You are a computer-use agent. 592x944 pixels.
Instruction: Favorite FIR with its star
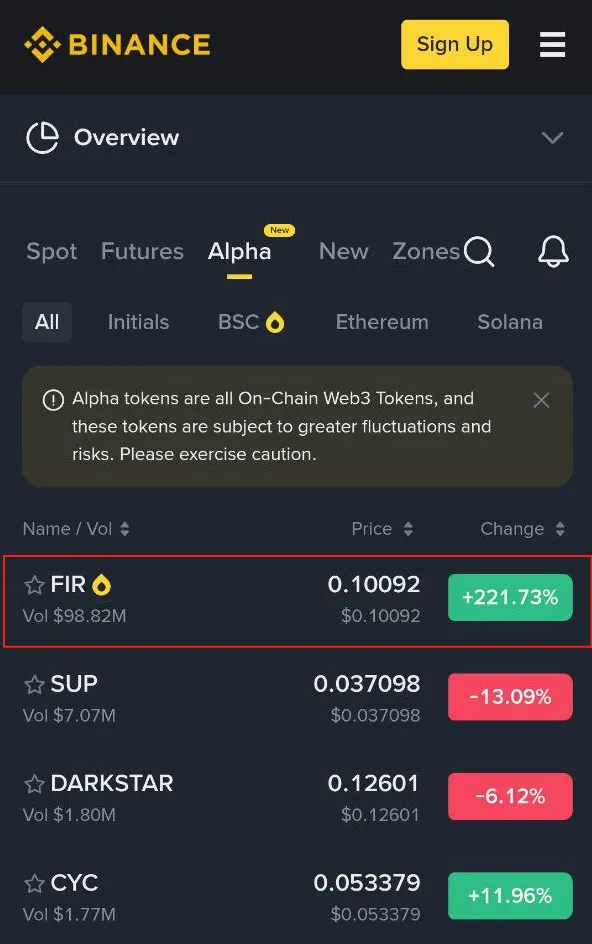click(34, 585)
